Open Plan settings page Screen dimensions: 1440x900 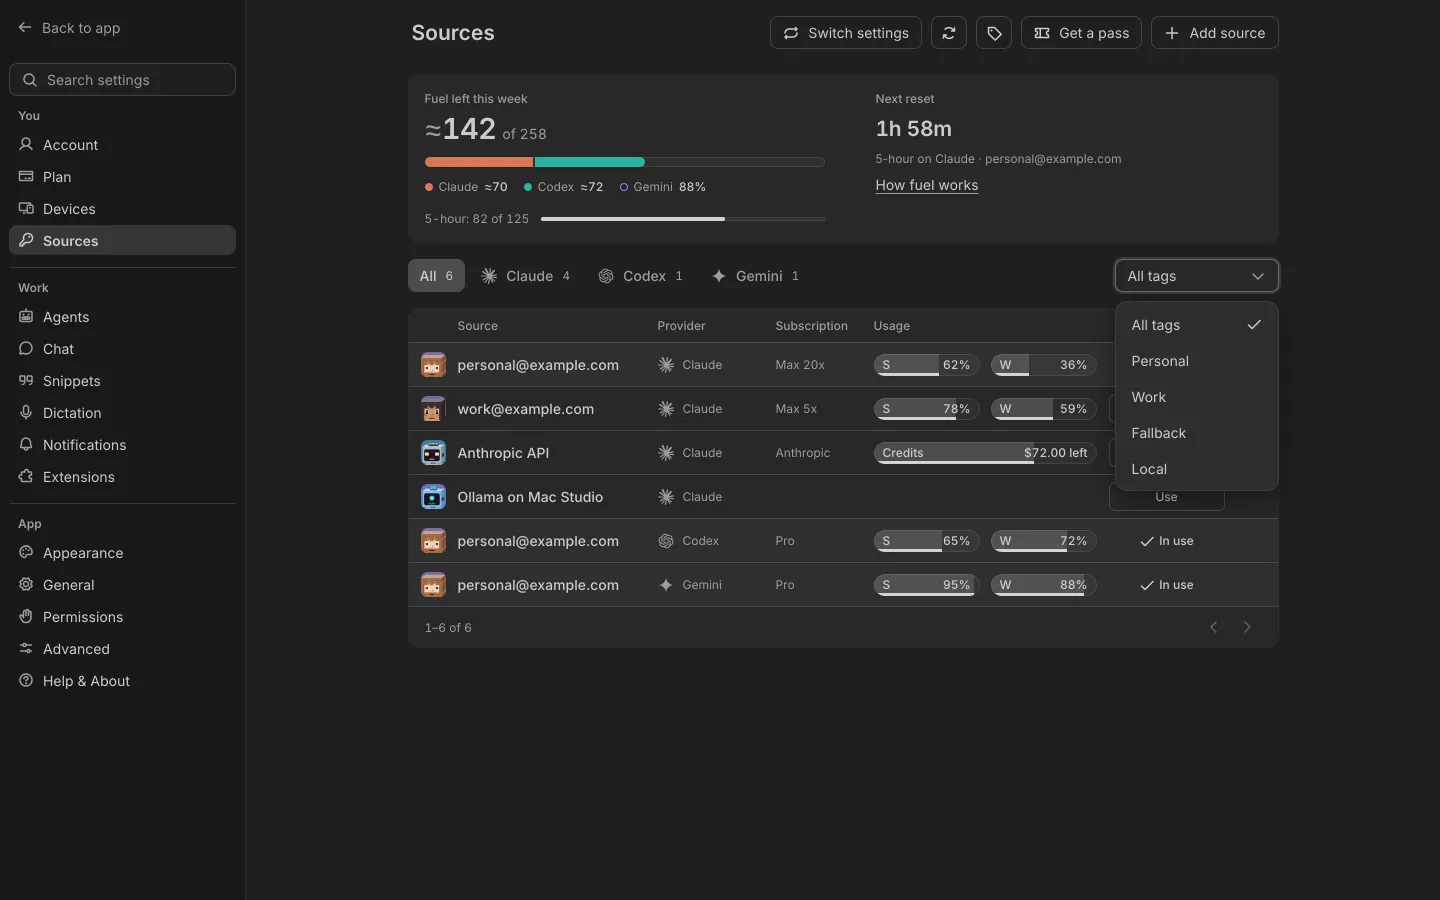[x=122, y=177]
